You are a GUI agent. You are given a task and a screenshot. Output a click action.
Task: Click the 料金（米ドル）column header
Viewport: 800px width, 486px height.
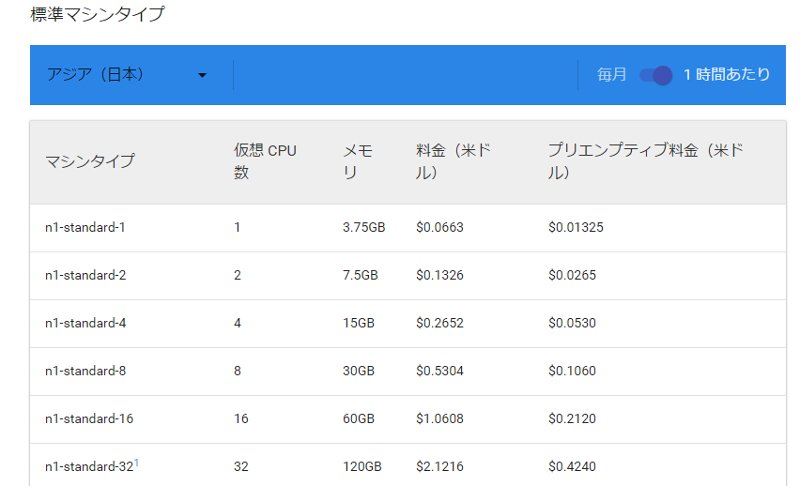pos(453,161)
